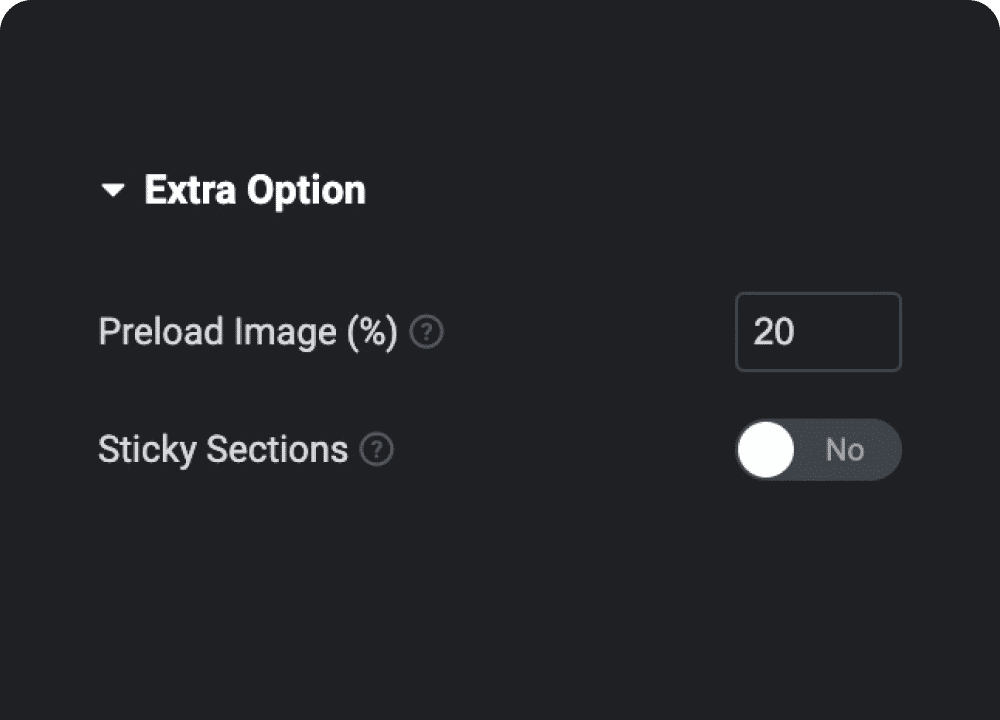
Task: Click the downward triangle icon before Extra Option
Action: click(x=113, y=190)
